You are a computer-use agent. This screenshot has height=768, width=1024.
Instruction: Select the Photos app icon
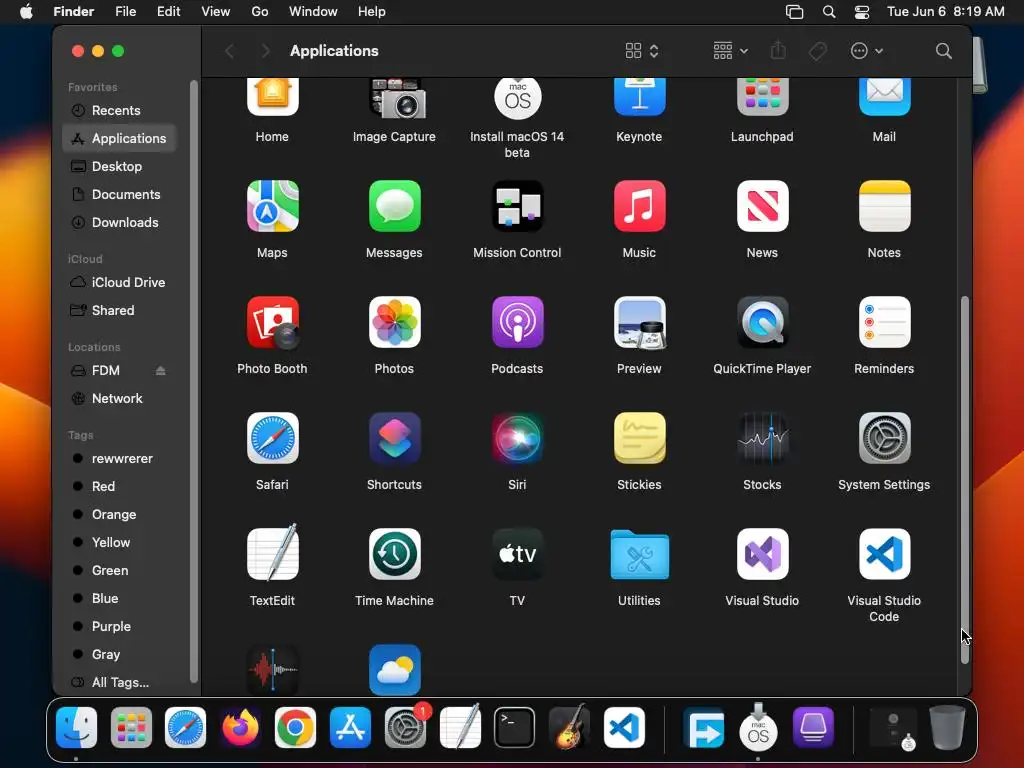click(x=394, y=323)
